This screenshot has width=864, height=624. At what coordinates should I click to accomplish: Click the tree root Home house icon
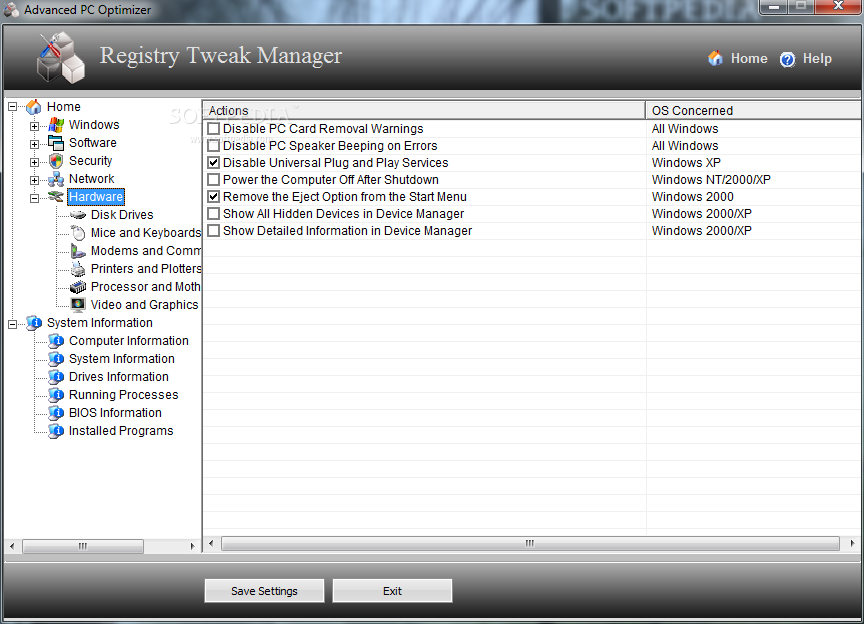(x=34, y=106)
